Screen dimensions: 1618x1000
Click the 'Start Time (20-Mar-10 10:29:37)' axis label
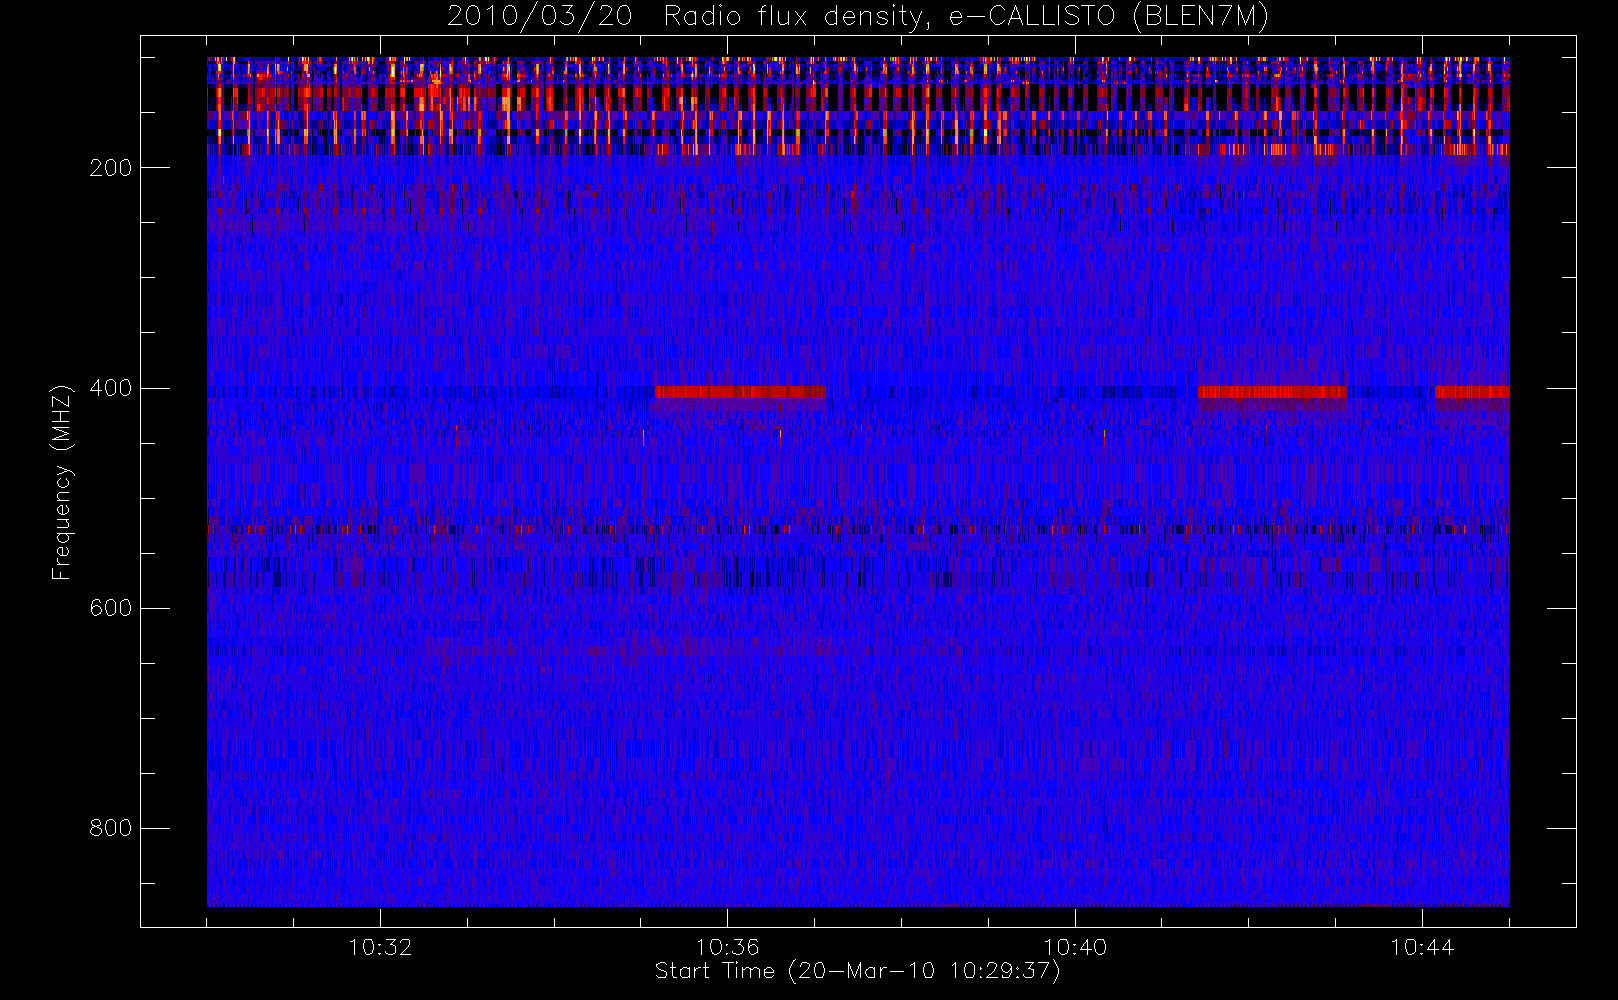[x=857, y=971]
